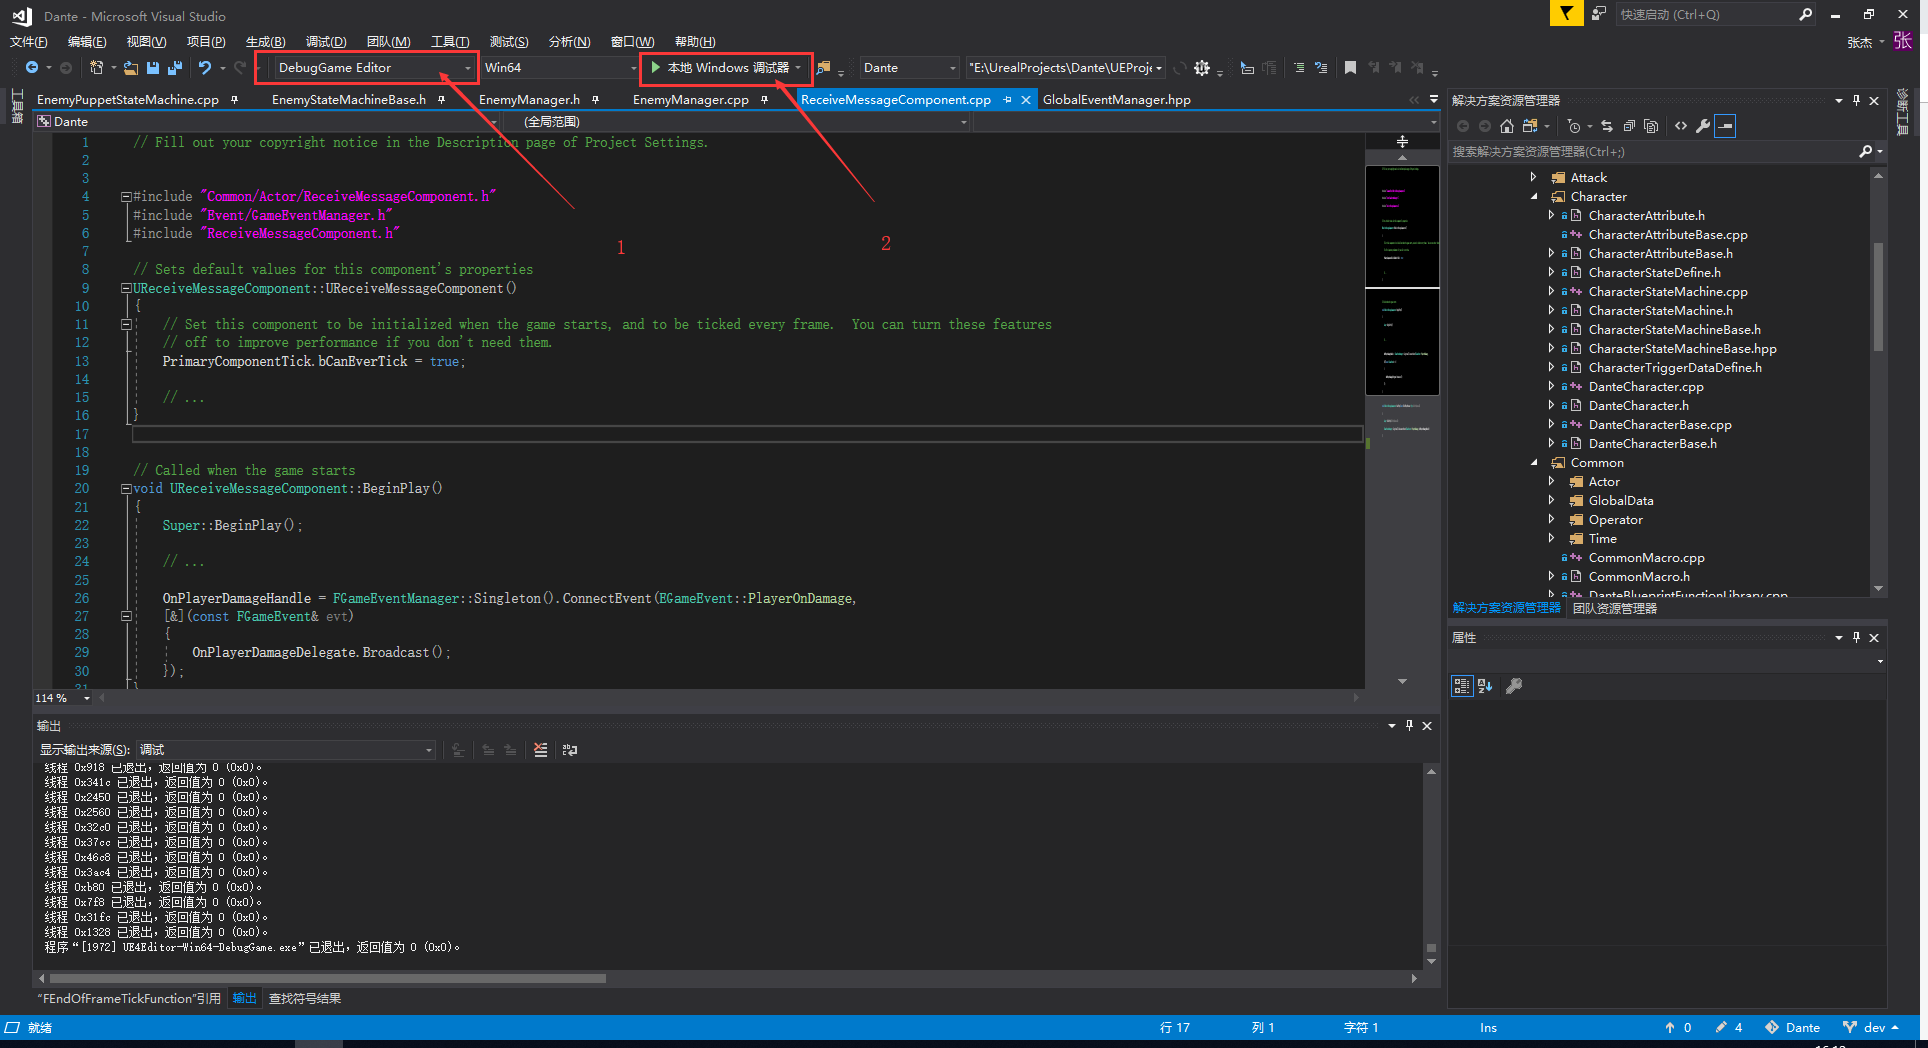
Task: Click the Sync with Active Document icon
Action: 1606,126
